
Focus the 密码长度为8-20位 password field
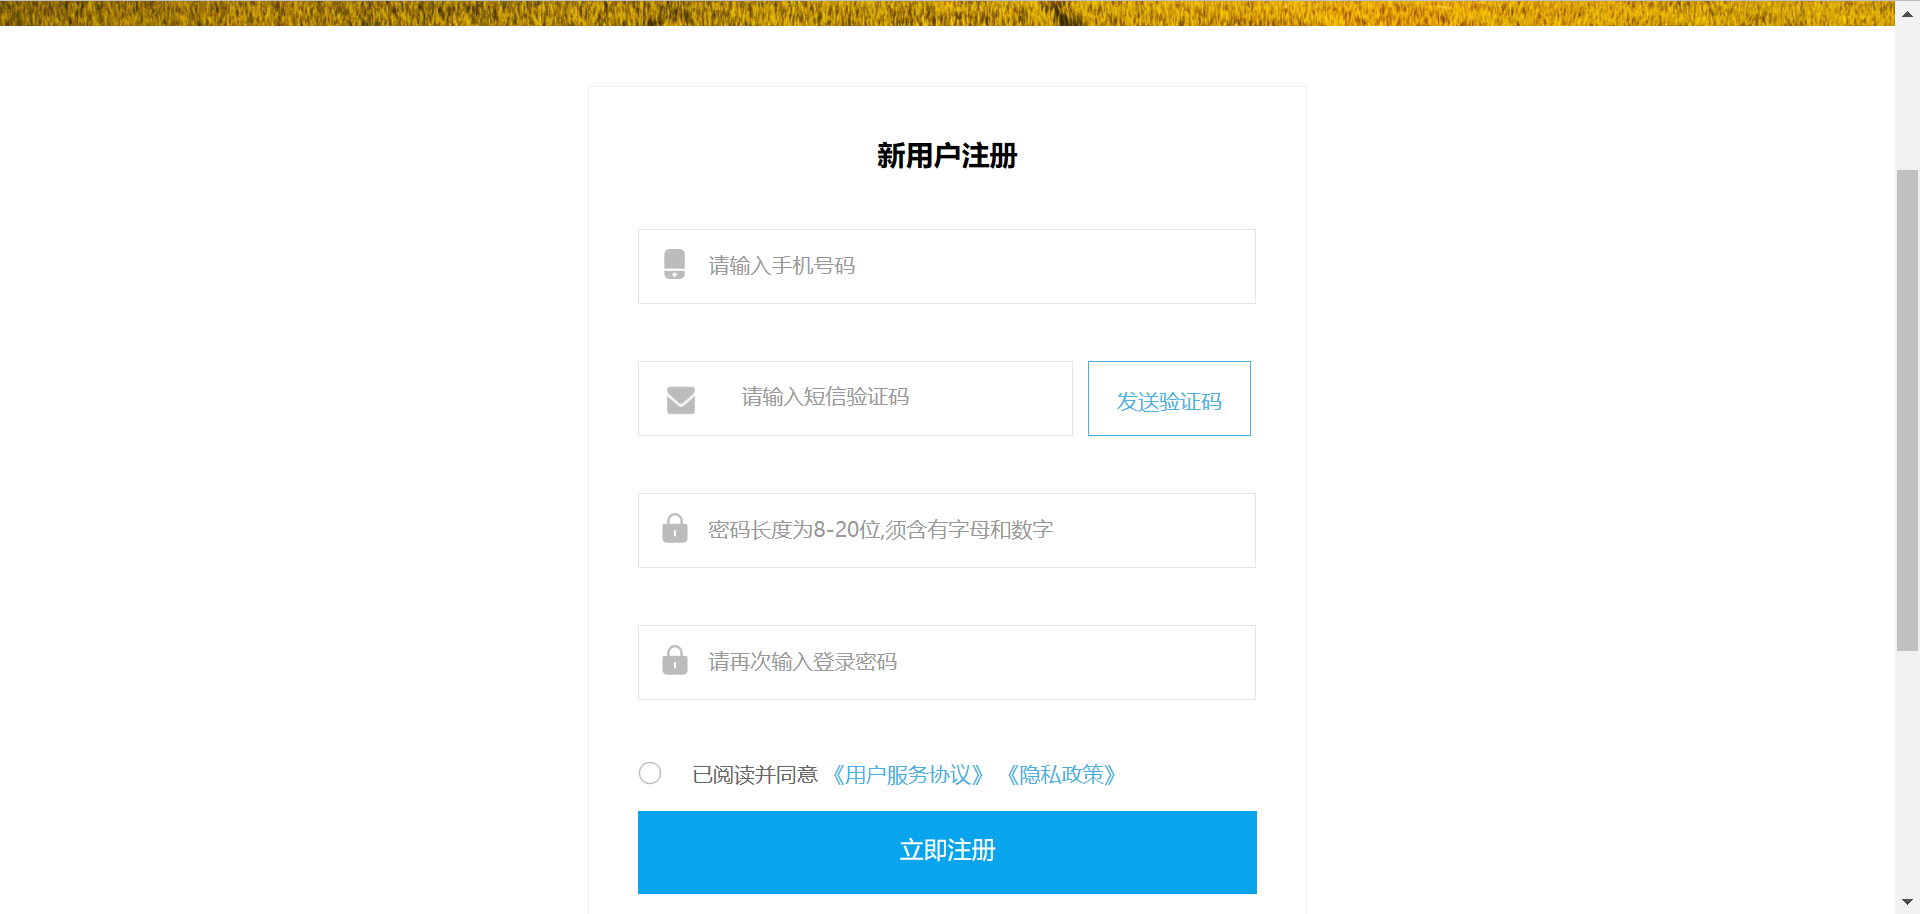[x=947, y=531]
